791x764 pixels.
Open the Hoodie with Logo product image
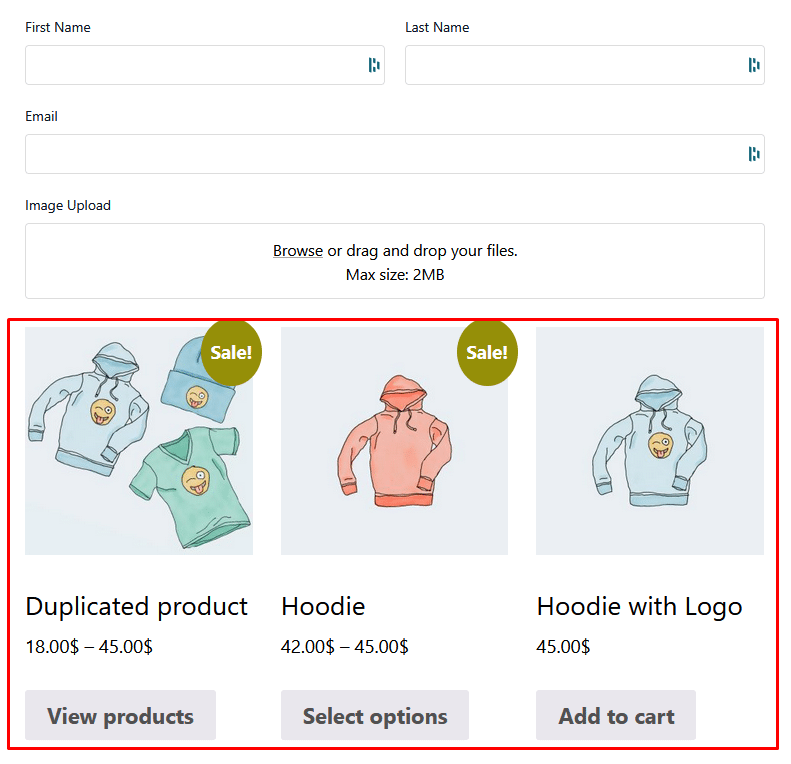(x=650, y=441)
